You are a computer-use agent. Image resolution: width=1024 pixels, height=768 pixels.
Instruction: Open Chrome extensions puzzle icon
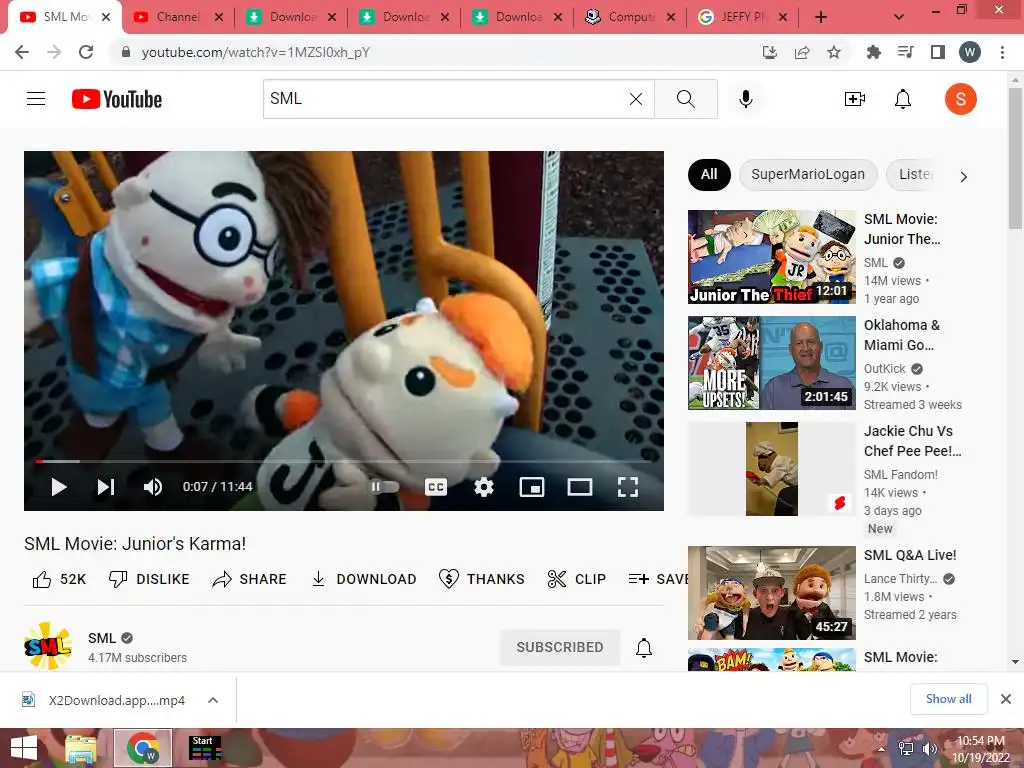(x=873, y=52)
